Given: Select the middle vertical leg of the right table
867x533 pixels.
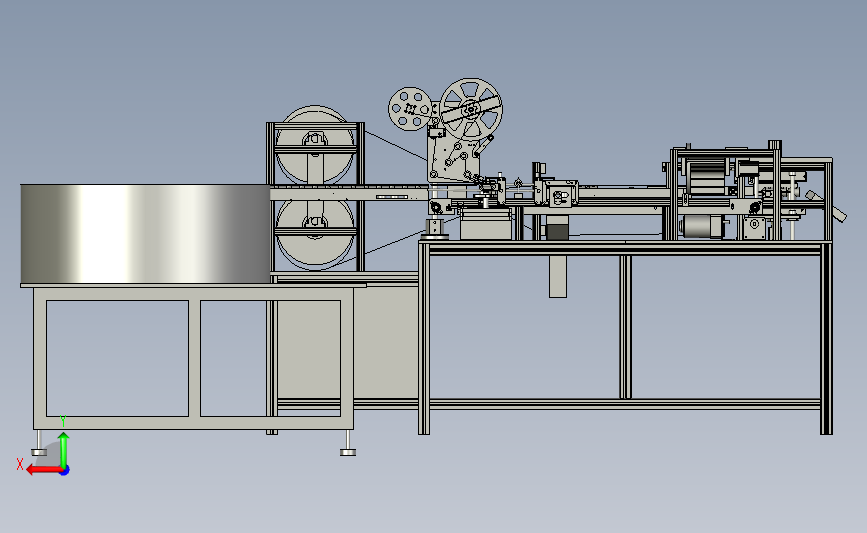Looking at the screenshot, I should click(x=625, y=327).
